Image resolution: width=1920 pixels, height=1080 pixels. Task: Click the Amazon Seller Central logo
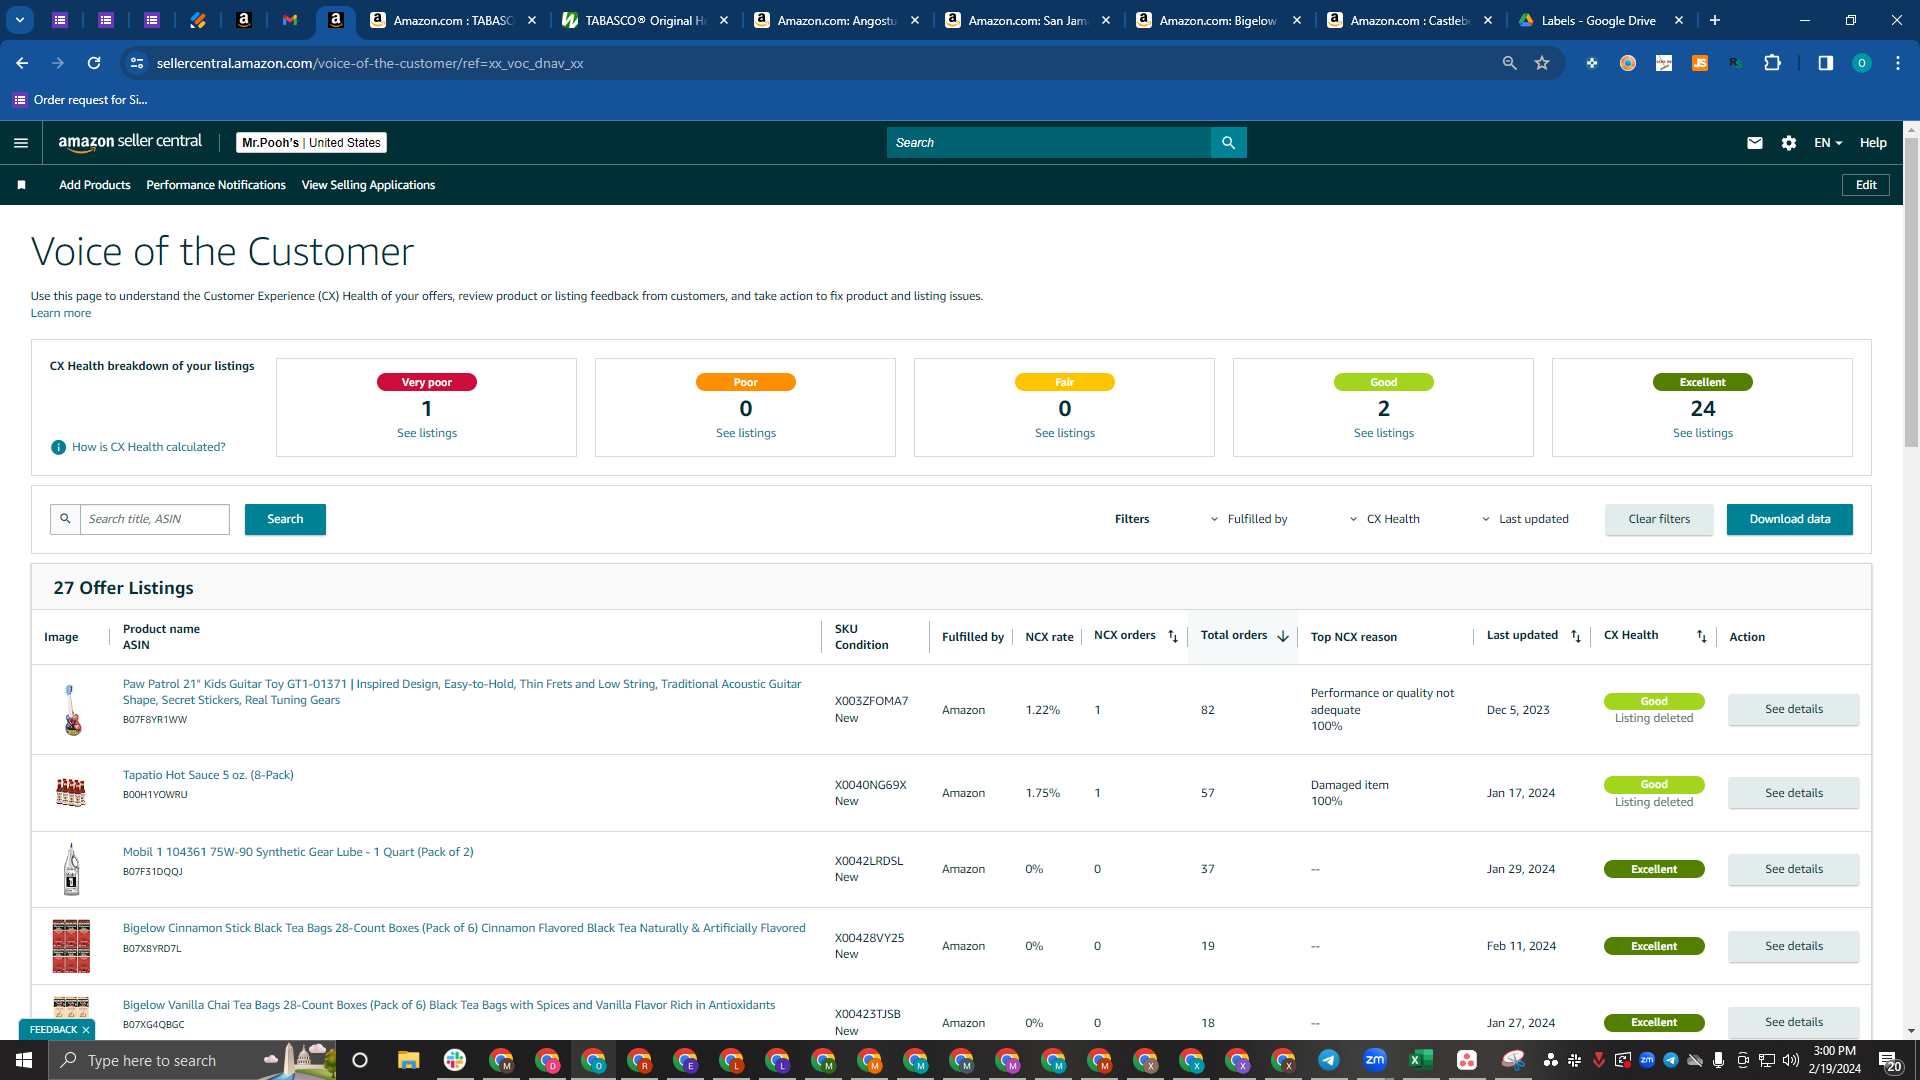point(130,142)
